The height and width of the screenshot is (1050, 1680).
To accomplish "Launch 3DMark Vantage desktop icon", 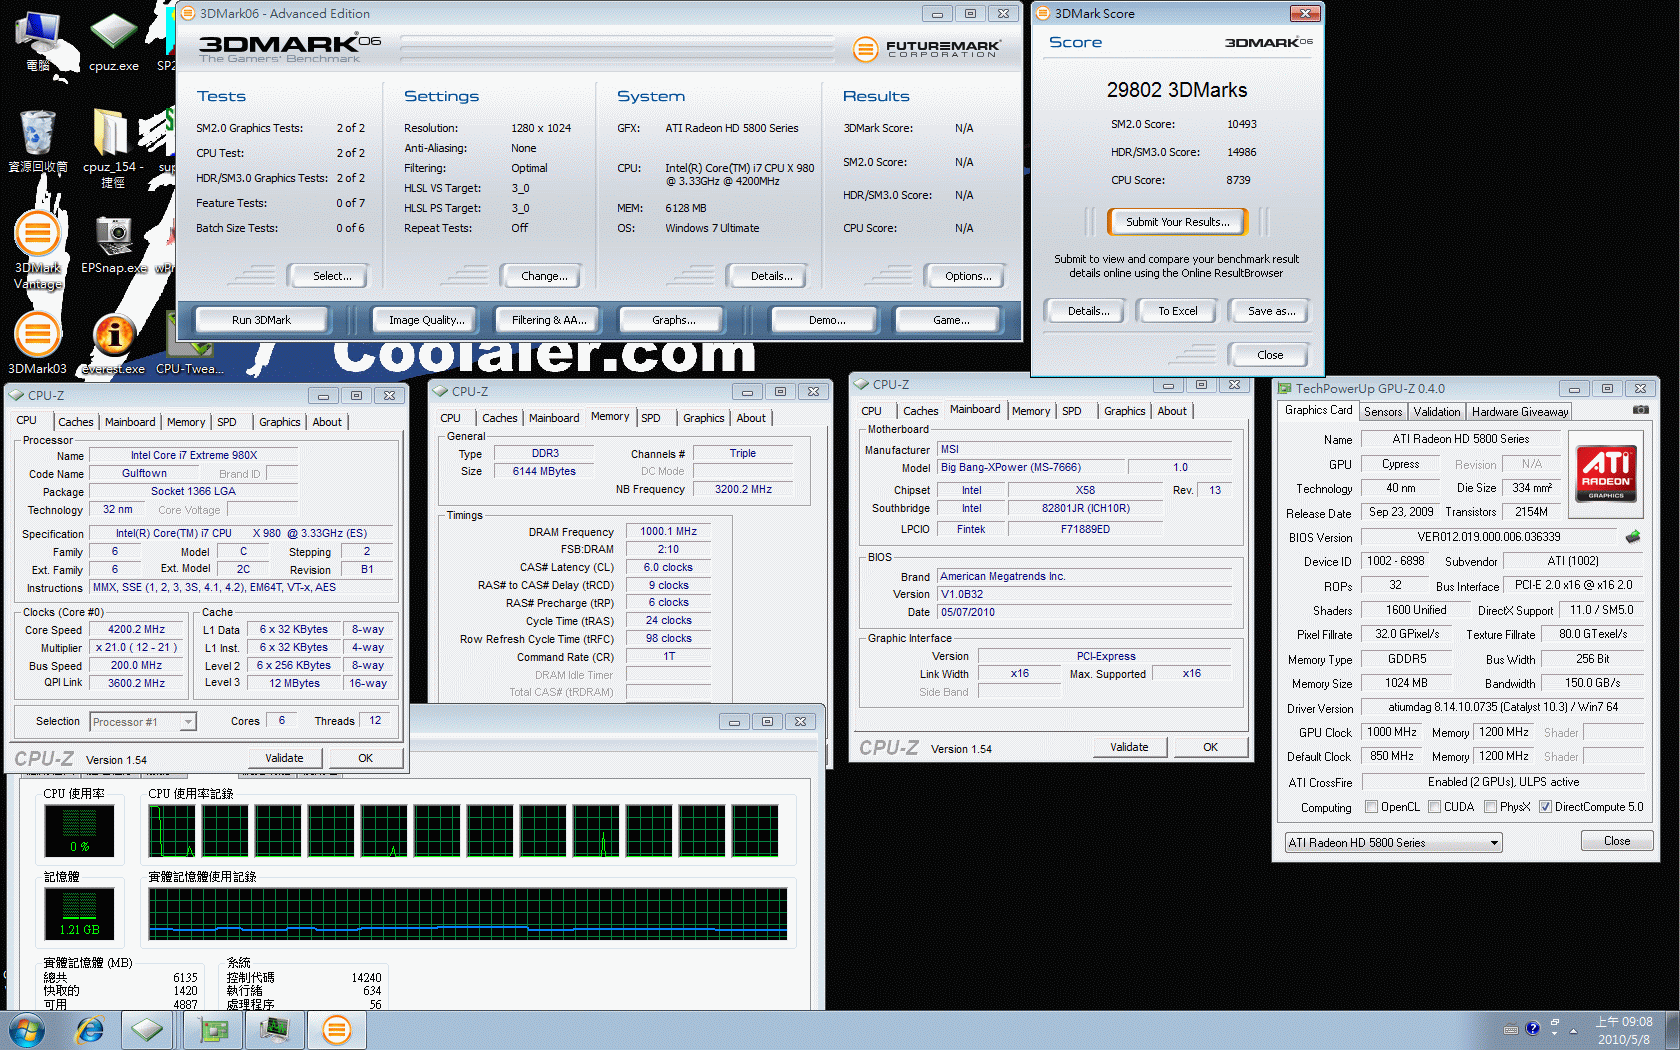I will 38,250.
